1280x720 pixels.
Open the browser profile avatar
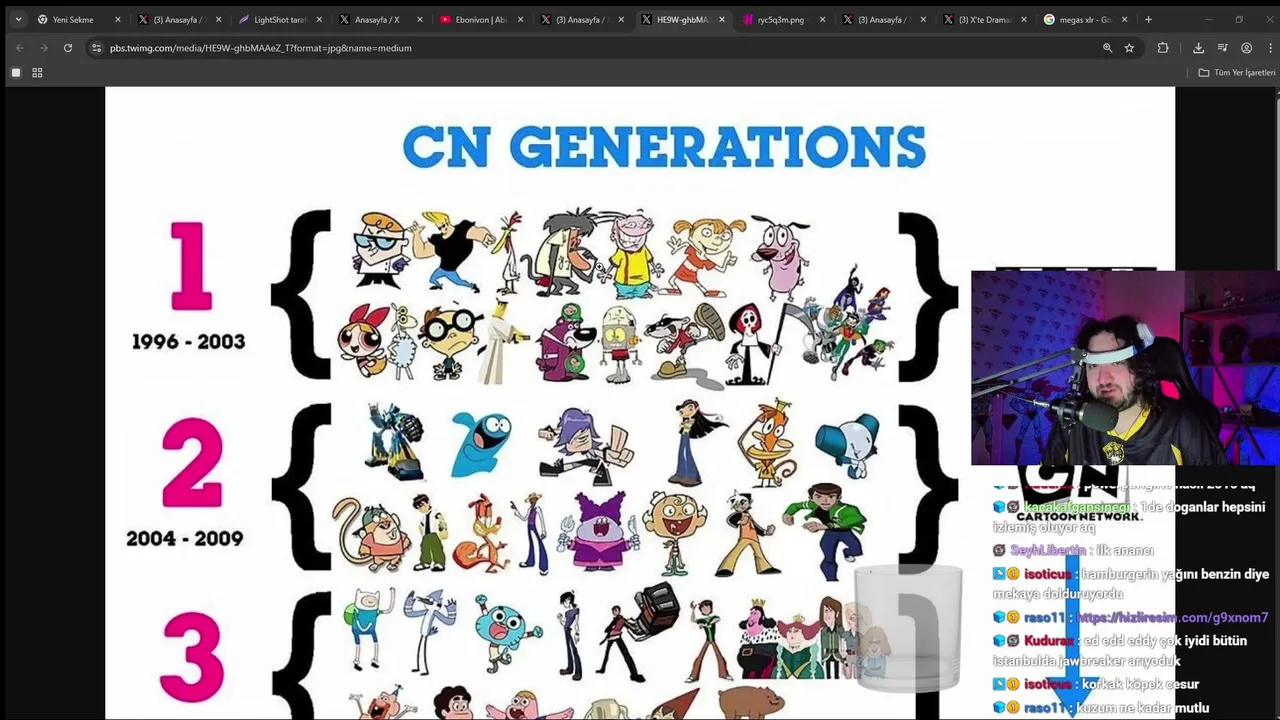pyautogui.click(x=1246, y=48)
